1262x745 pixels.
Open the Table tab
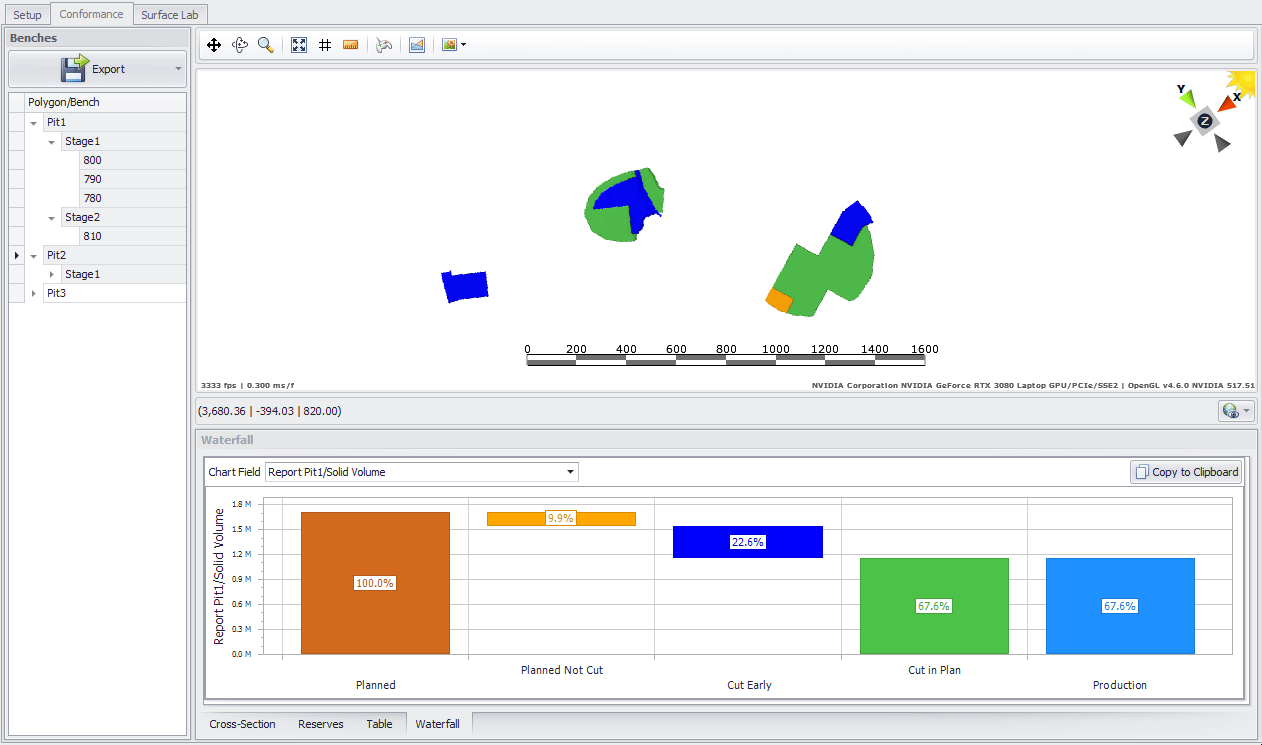coord(379,724)
